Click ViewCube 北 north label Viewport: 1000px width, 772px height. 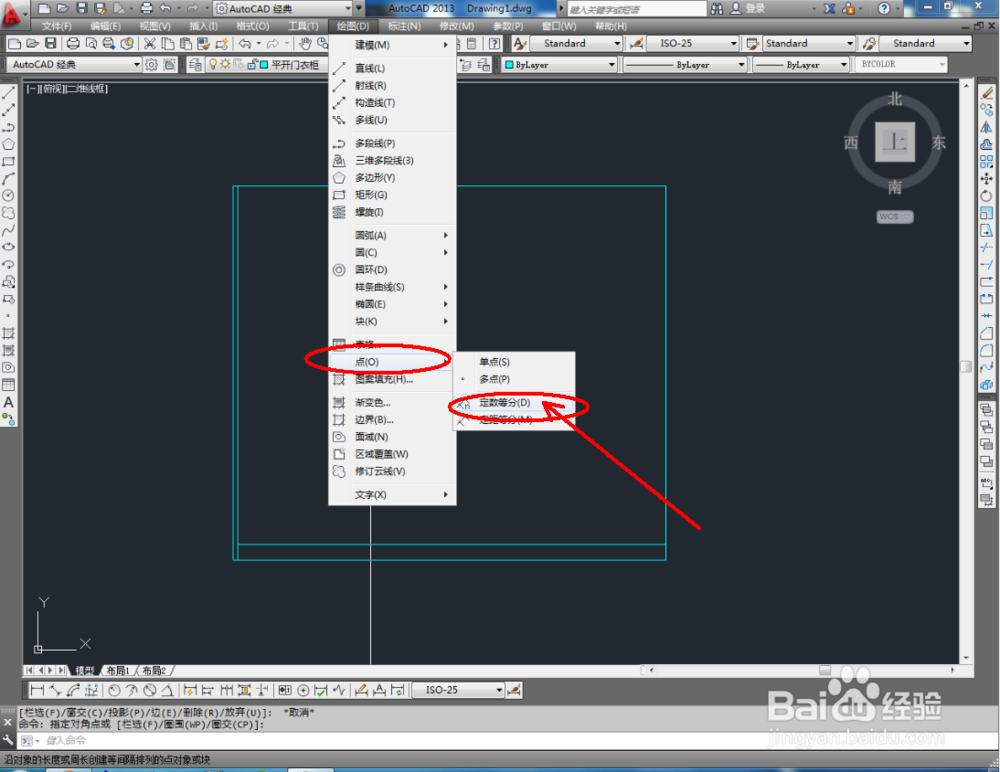tap(895, 99)
